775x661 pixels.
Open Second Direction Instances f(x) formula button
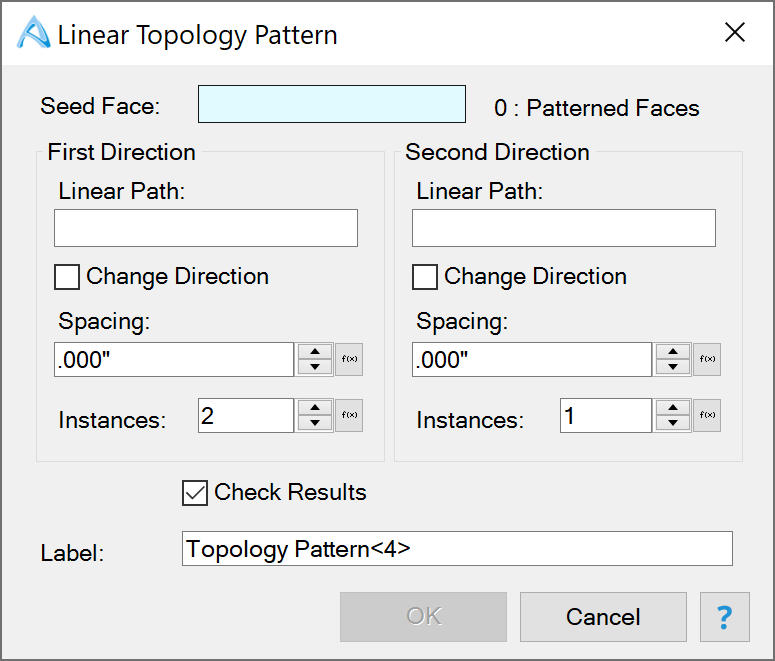click(x=707, y=416)
